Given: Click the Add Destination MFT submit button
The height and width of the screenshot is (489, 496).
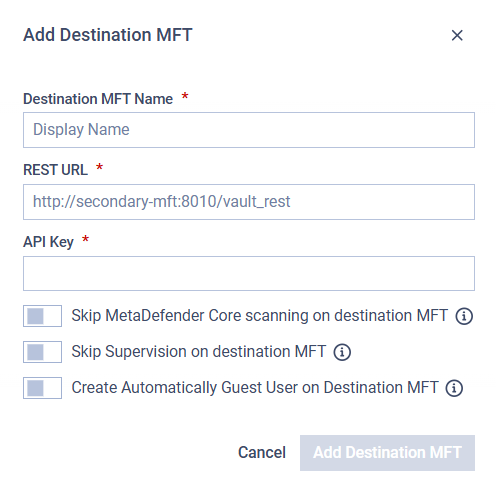Looking at the screenshot, I should pyautogui.click(x=387, y=453).
